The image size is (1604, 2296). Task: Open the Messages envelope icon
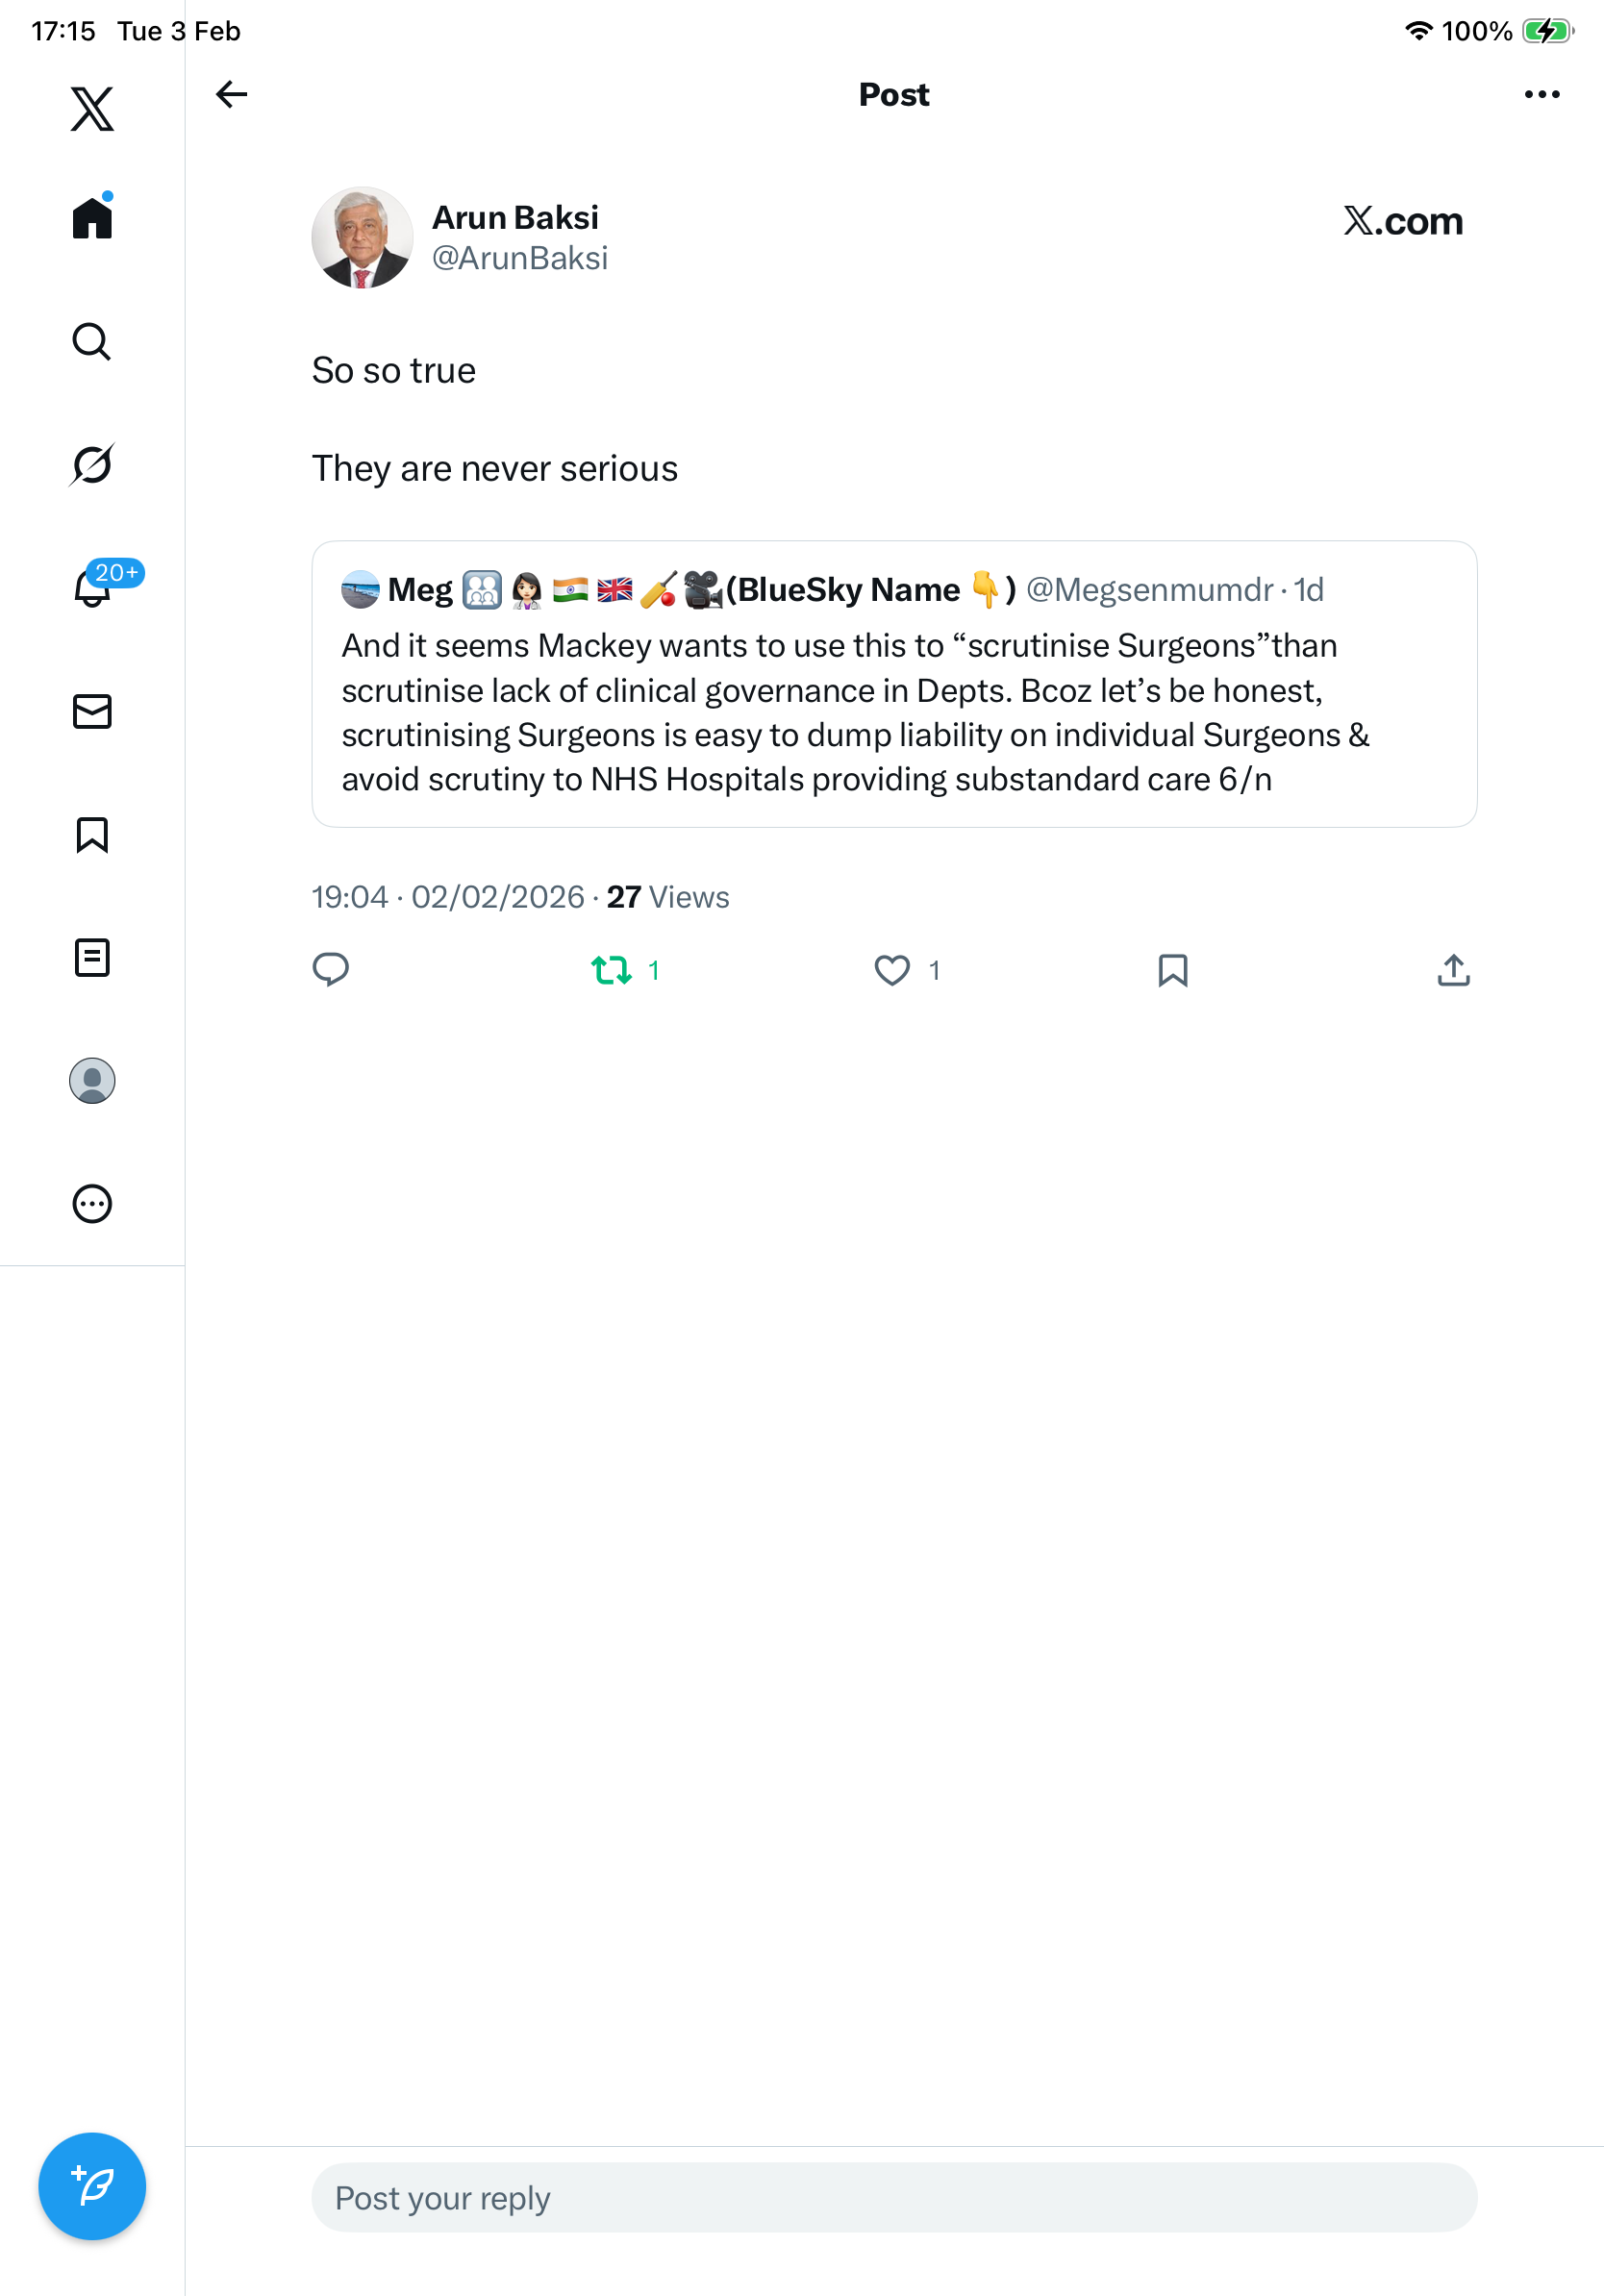click(92, 711)
